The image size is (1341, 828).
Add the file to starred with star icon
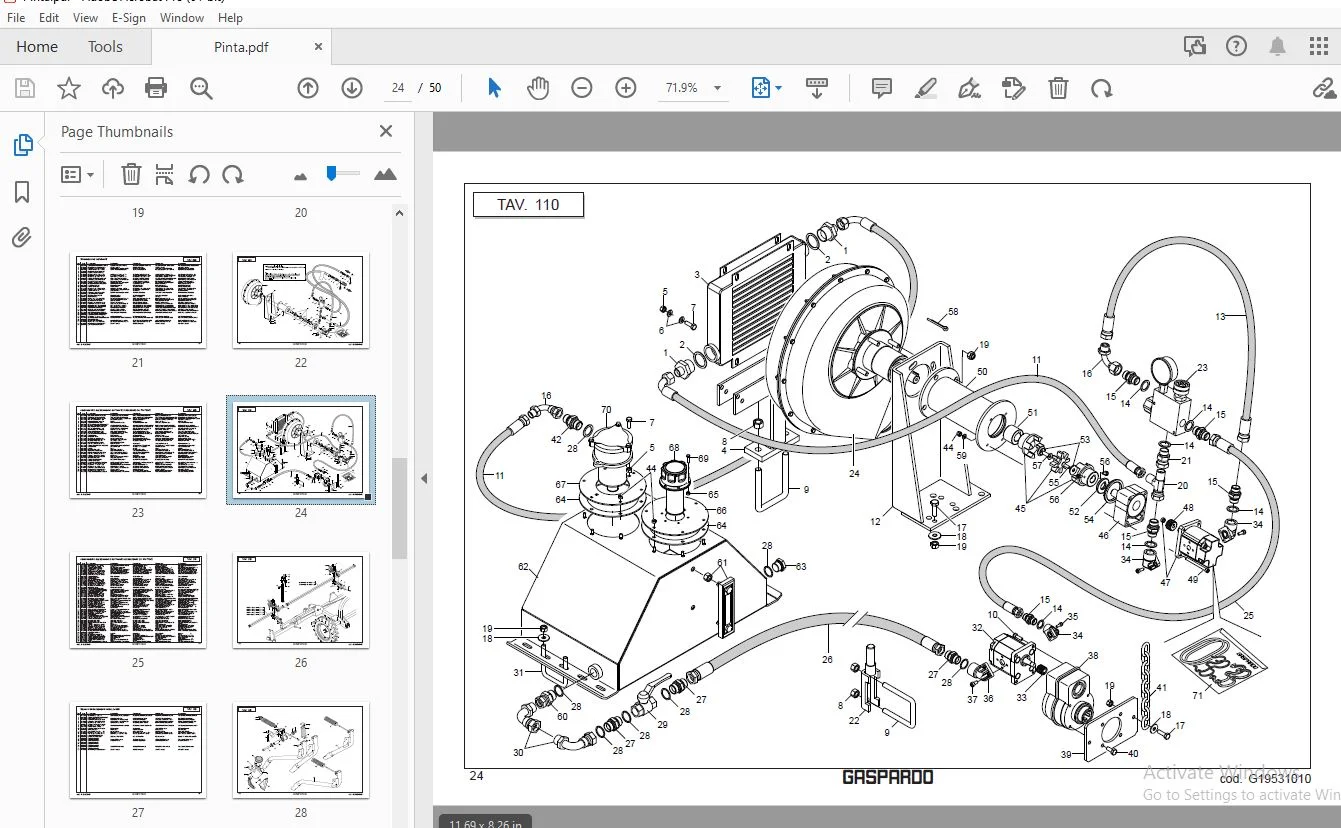69,88
